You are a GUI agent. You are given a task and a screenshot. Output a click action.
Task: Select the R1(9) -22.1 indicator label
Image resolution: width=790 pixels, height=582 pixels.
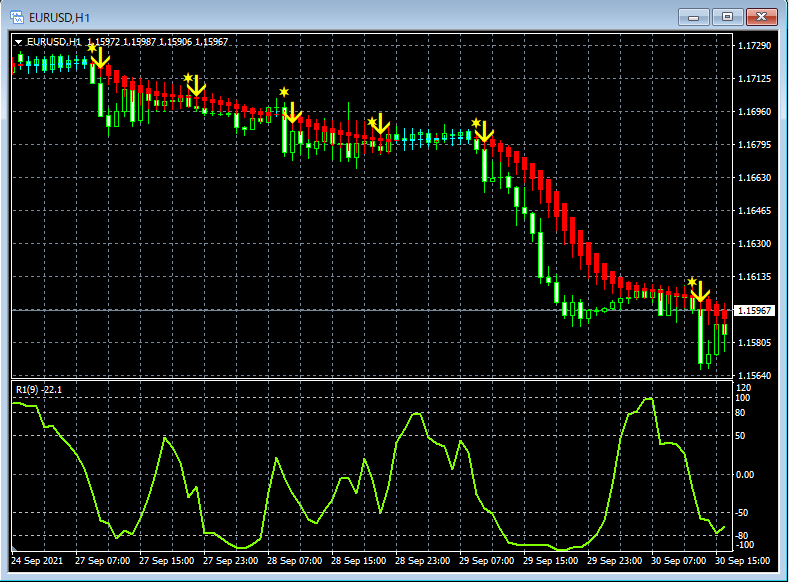39,390
